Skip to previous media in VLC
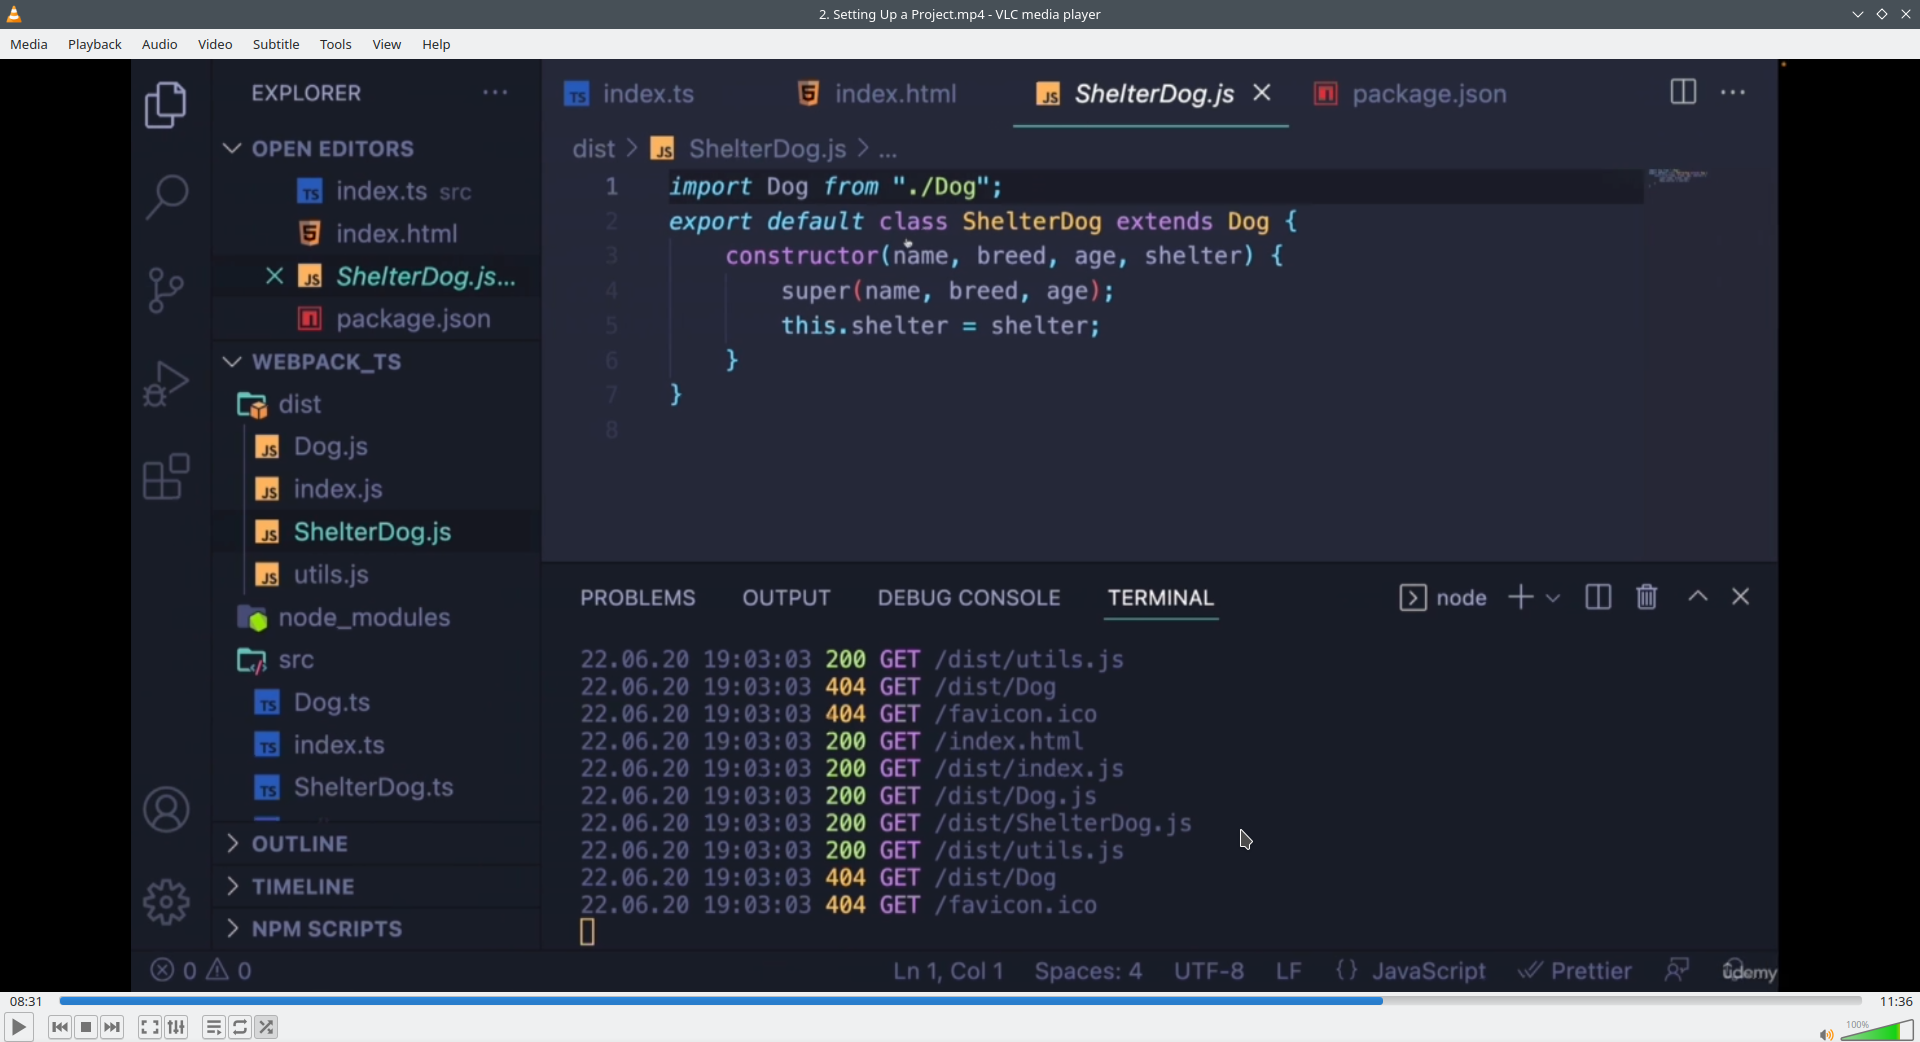The width and height of the screenshot is (1920, 1042). coord(60,1027)
